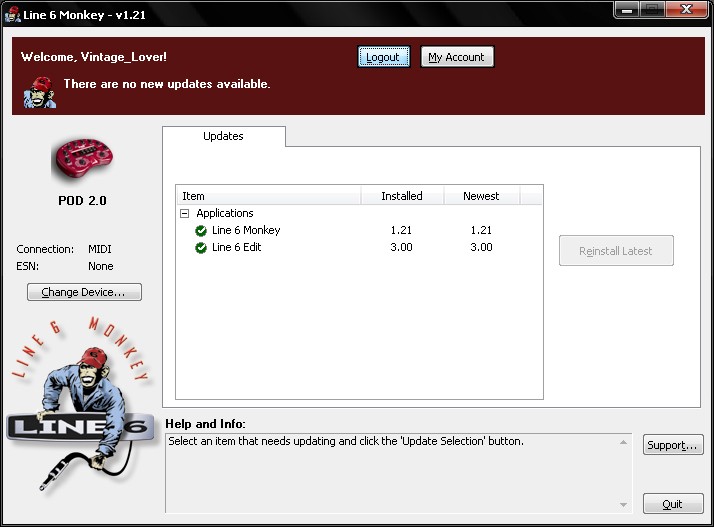Click the MIDI connection value
Screen dimensions: 714x527
click(100, 249)
